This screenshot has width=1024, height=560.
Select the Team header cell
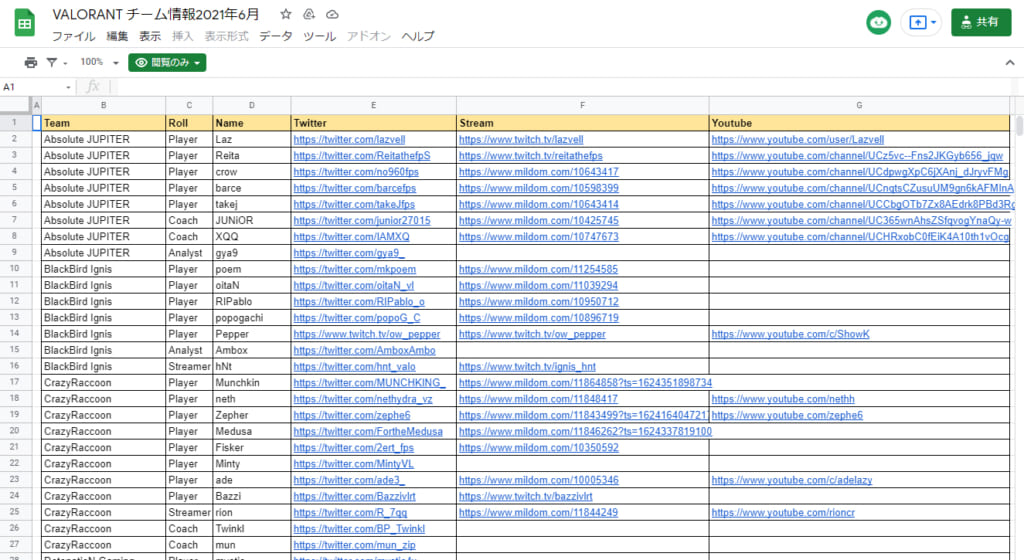pos(103,123)
